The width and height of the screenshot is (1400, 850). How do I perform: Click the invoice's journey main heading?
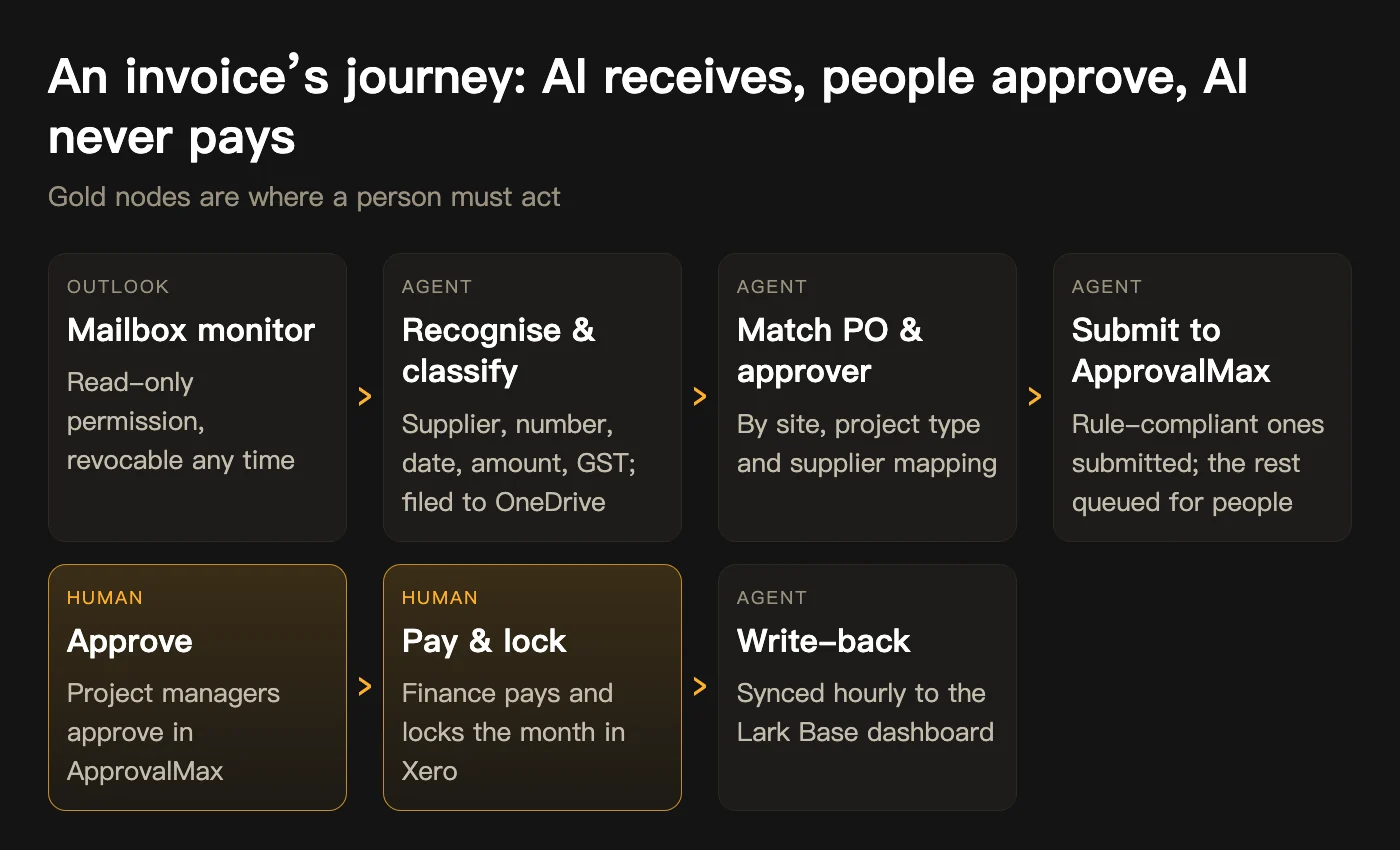[648, 106]
